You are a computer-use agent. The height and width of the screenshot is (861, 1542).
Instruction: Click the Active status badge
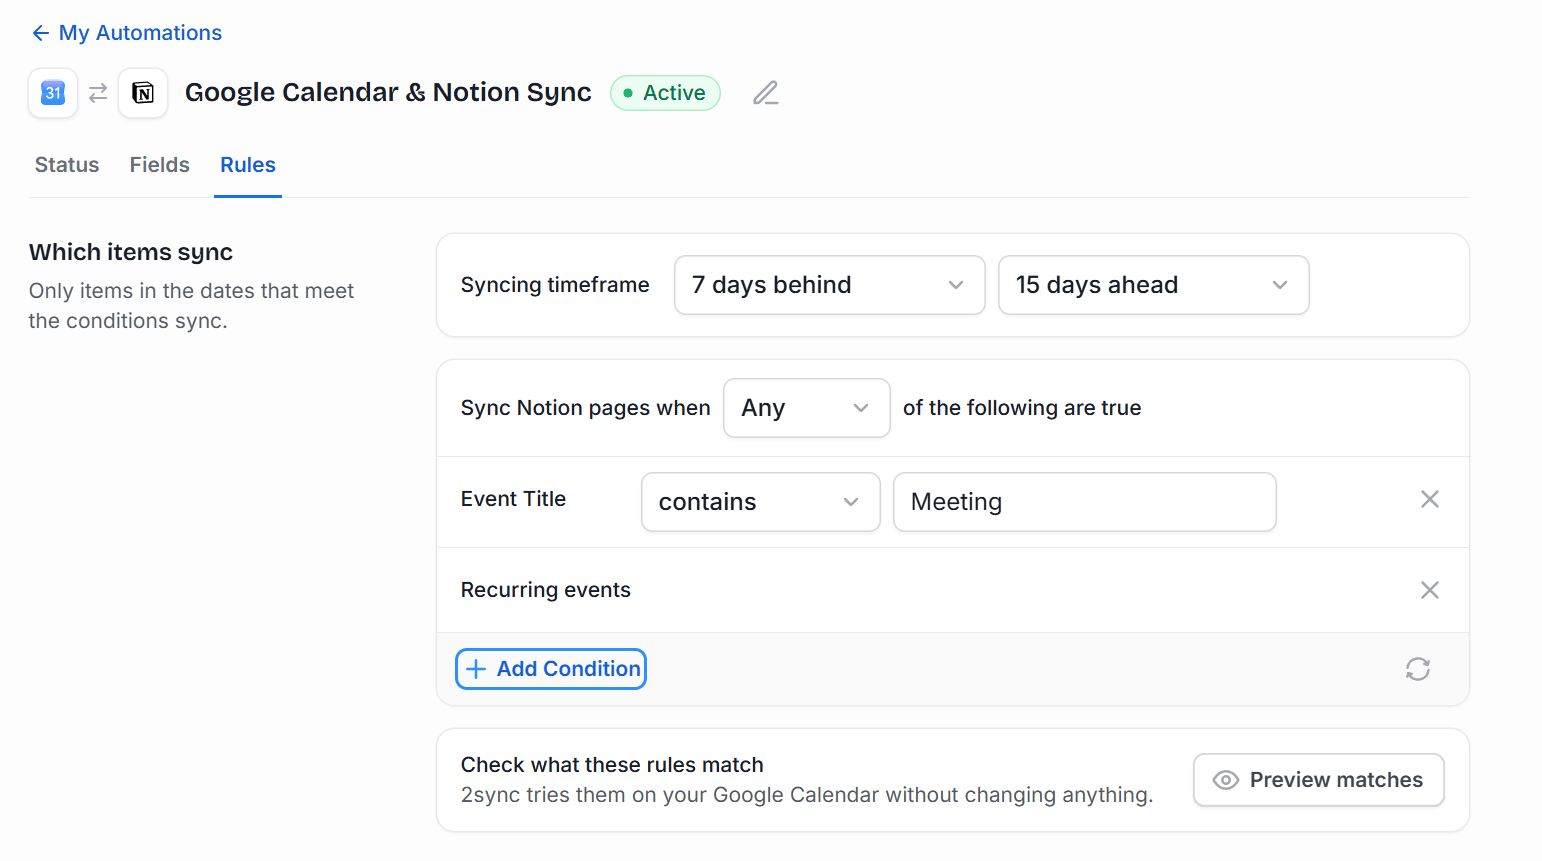665,93
